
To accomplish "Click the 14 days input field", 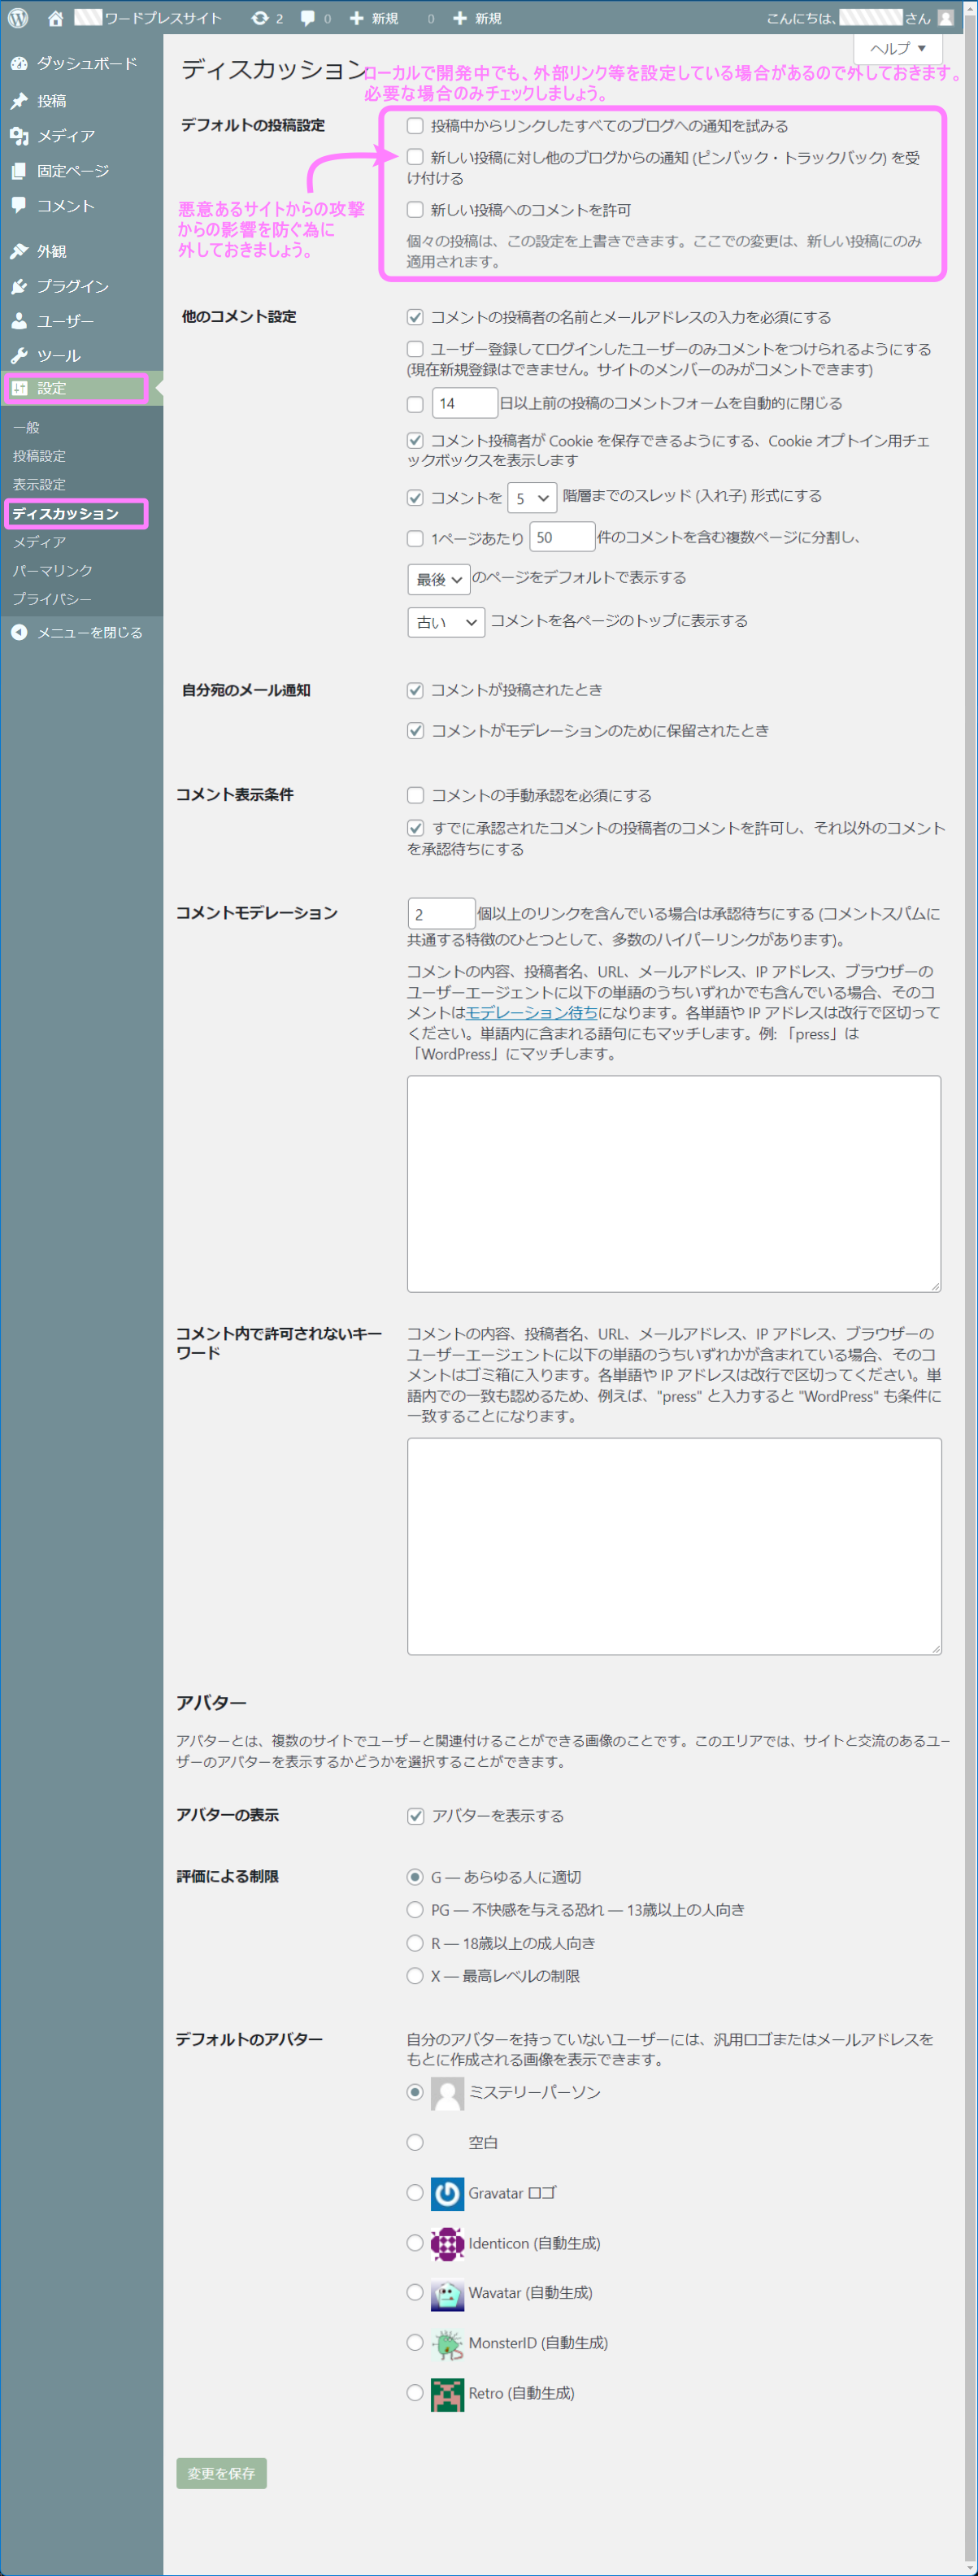I will tap(465, 403).
